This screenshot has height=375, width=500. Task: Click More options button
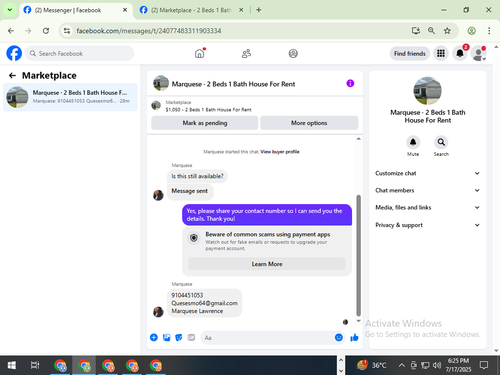(309, 123)
